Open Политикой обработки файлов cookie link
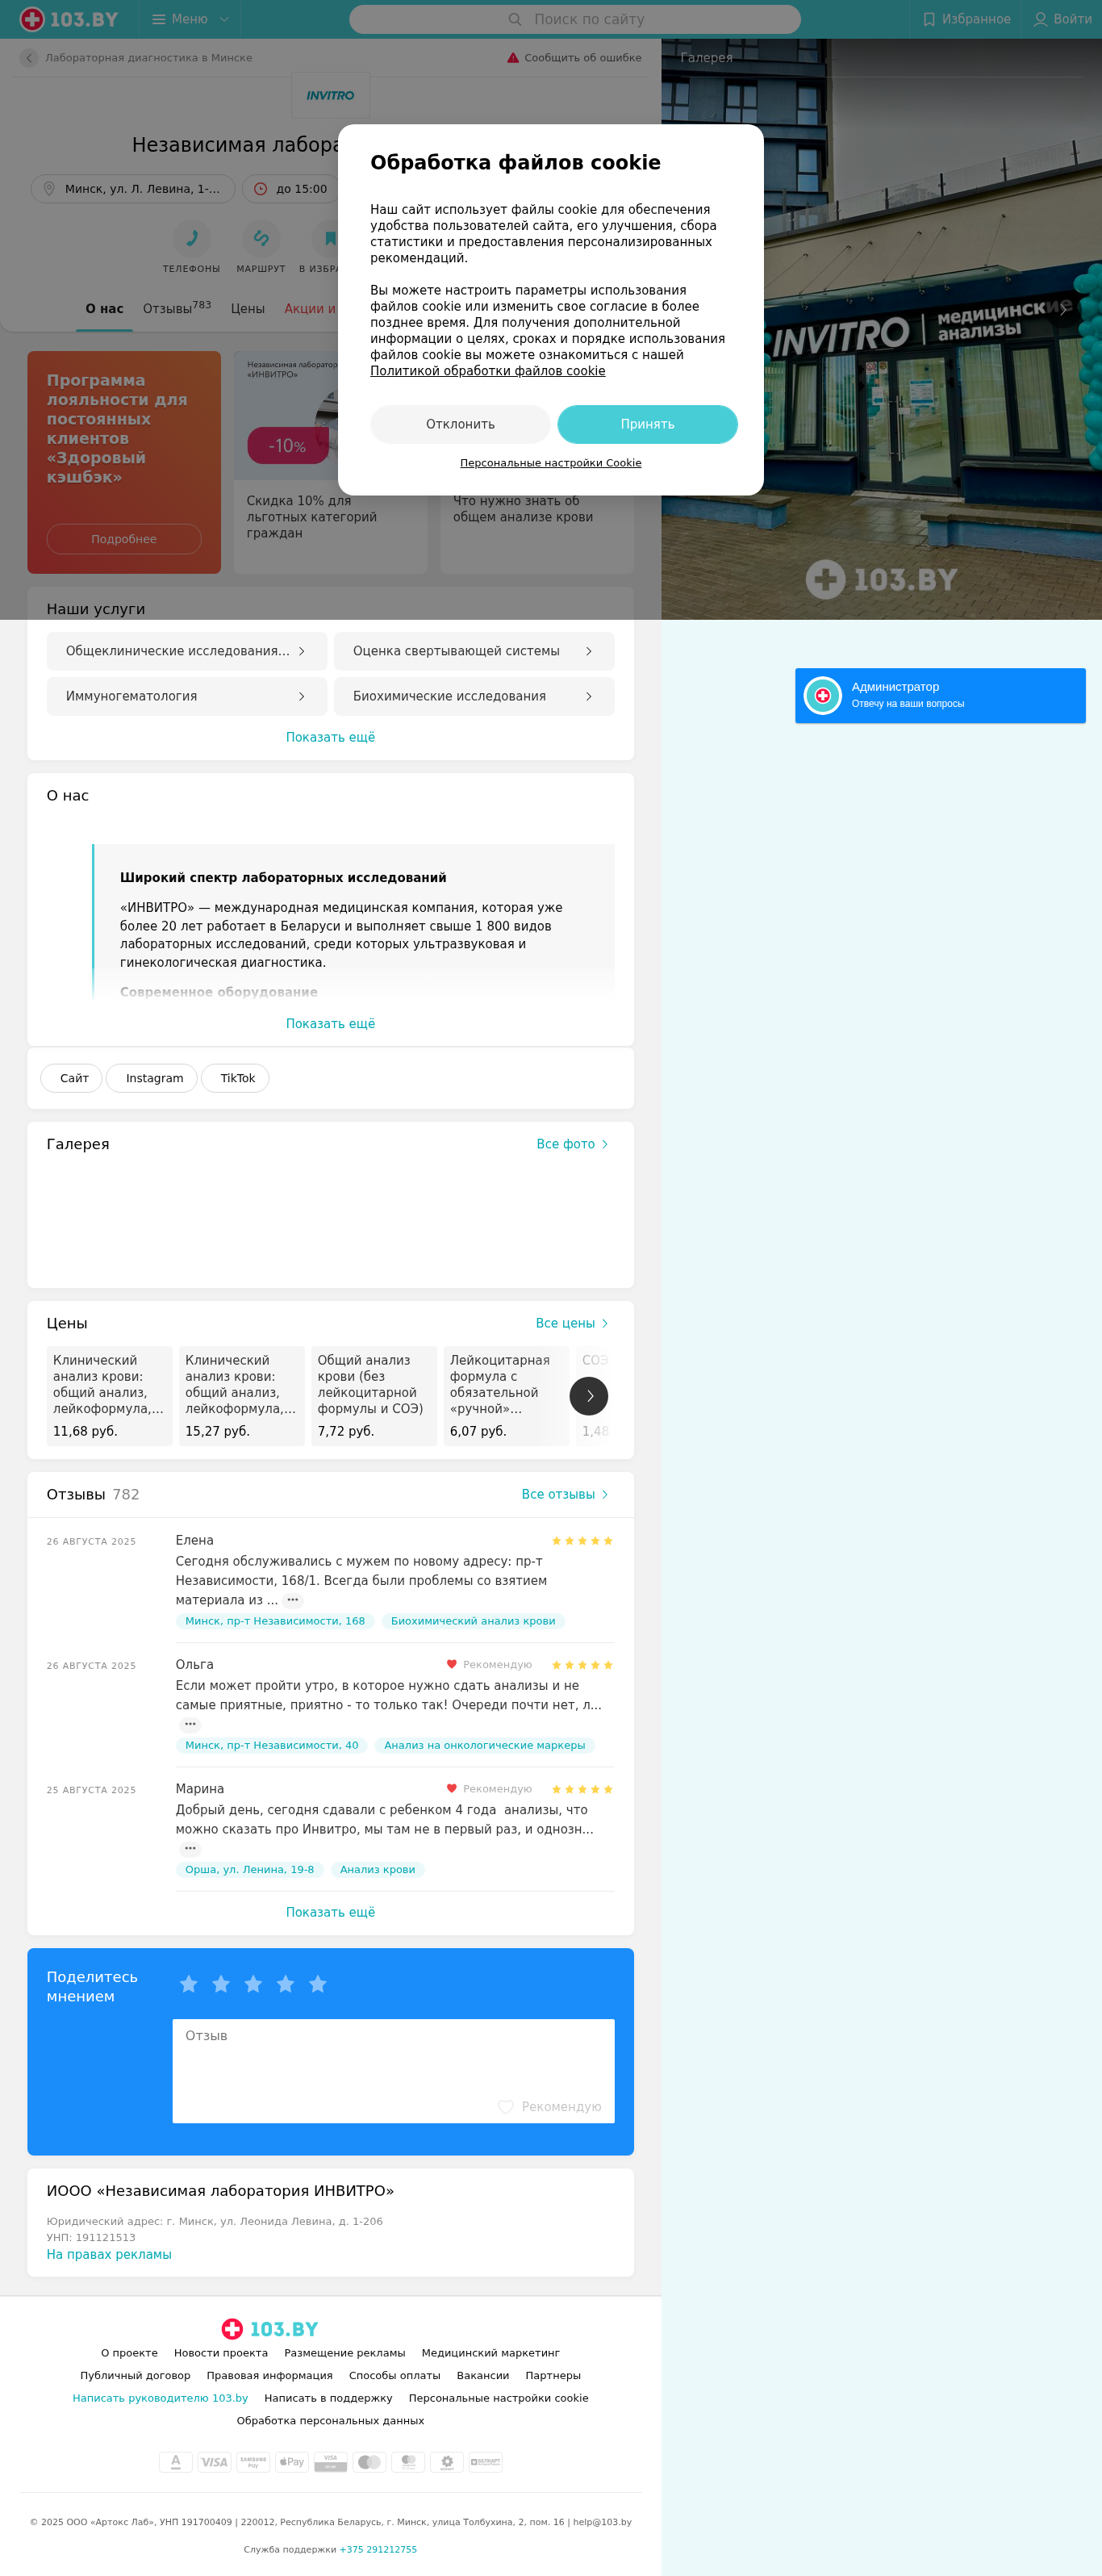1102x2576 pixels. pyautogui.click(x=487, y=371)
